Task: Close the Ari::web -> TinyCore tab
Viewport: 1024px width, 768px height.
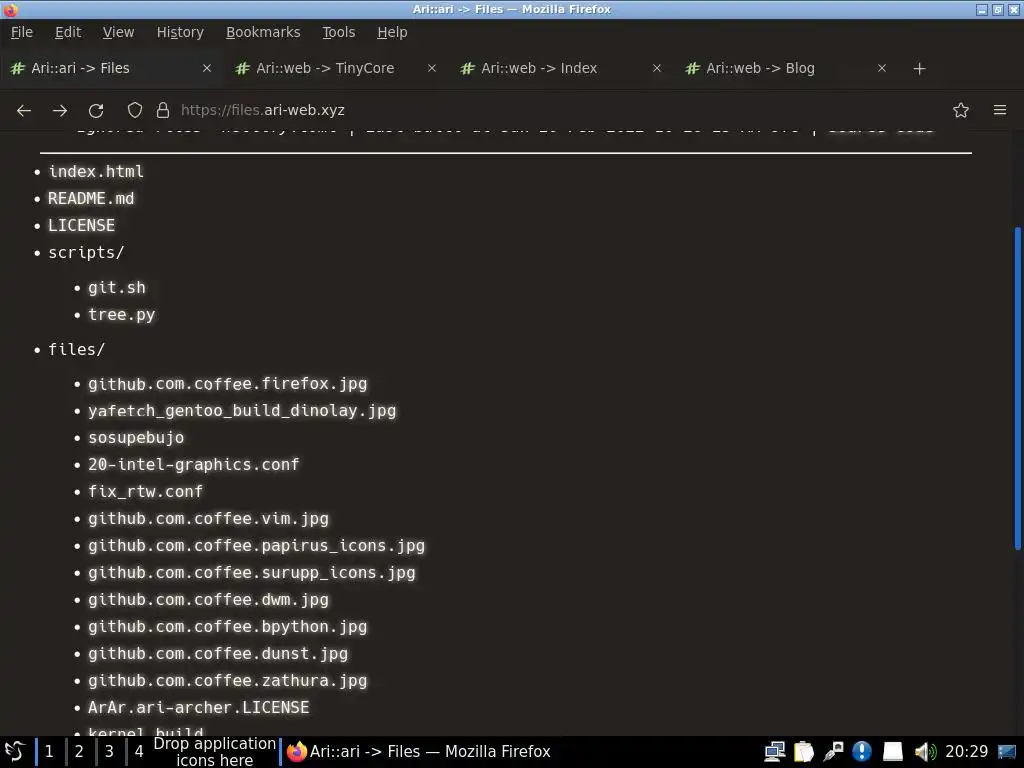Action: pos(432,68)
